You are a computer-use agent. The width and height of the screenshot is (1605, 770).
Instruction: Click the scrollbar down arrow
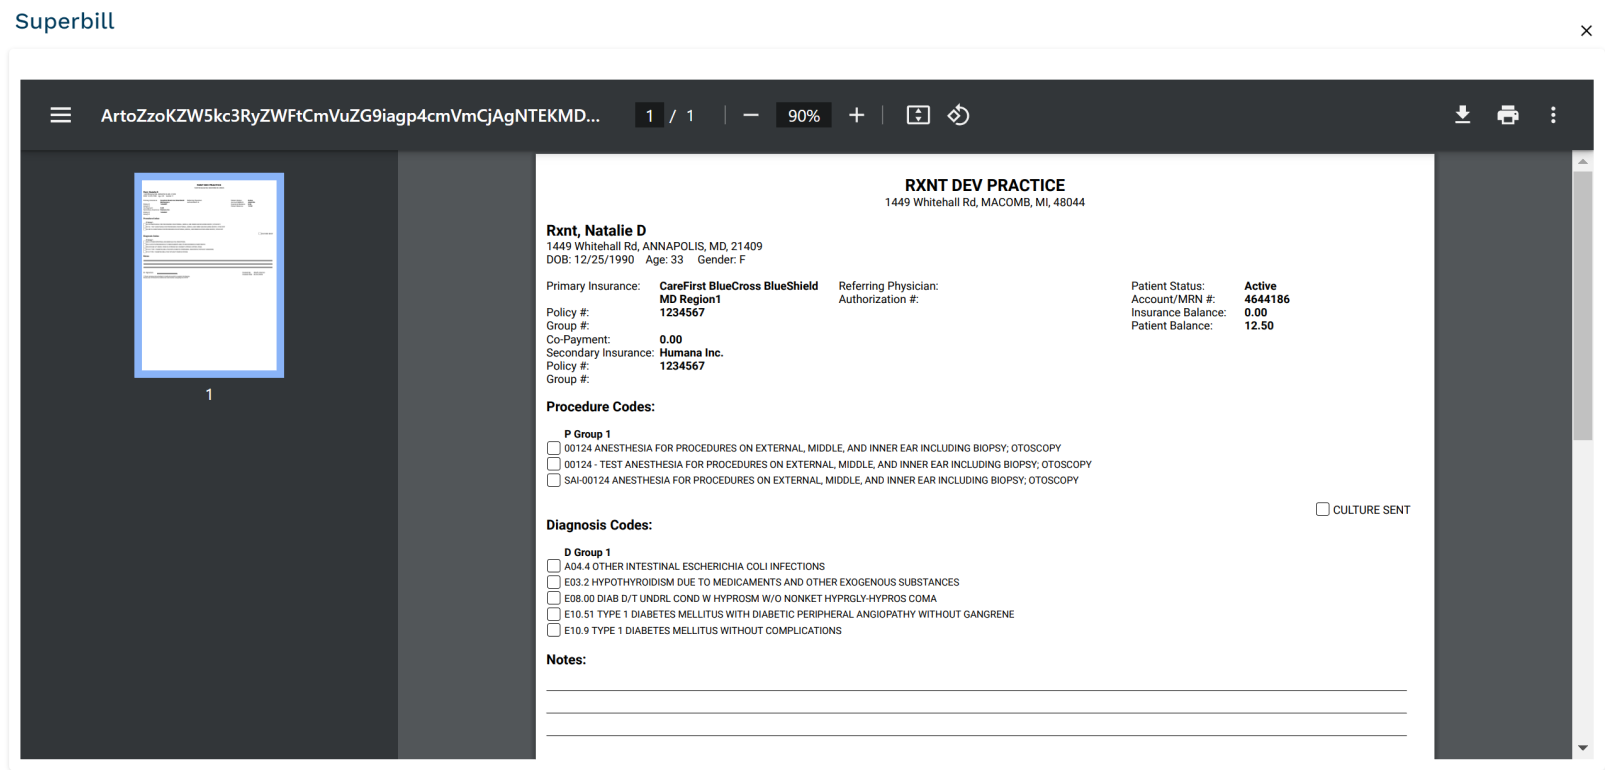pyautogui.click(x=1583, y=747)
